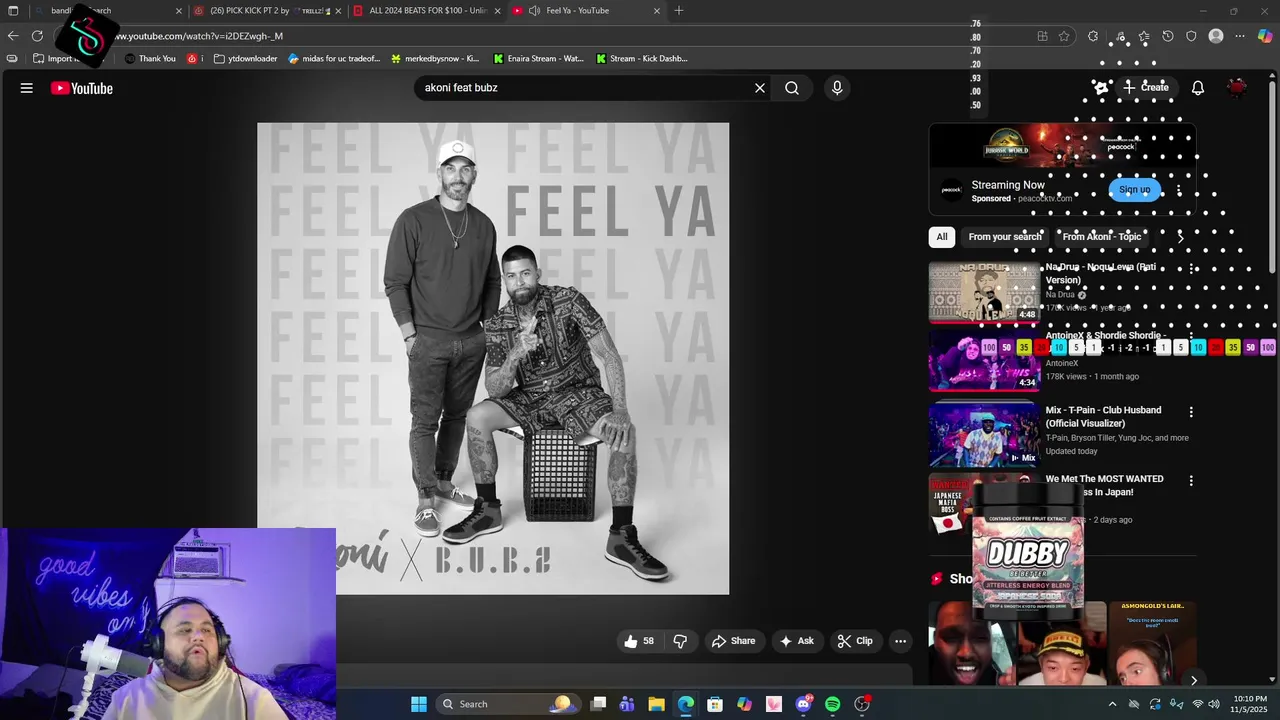Open the Thank You bookmark

[x=150, y=59]
